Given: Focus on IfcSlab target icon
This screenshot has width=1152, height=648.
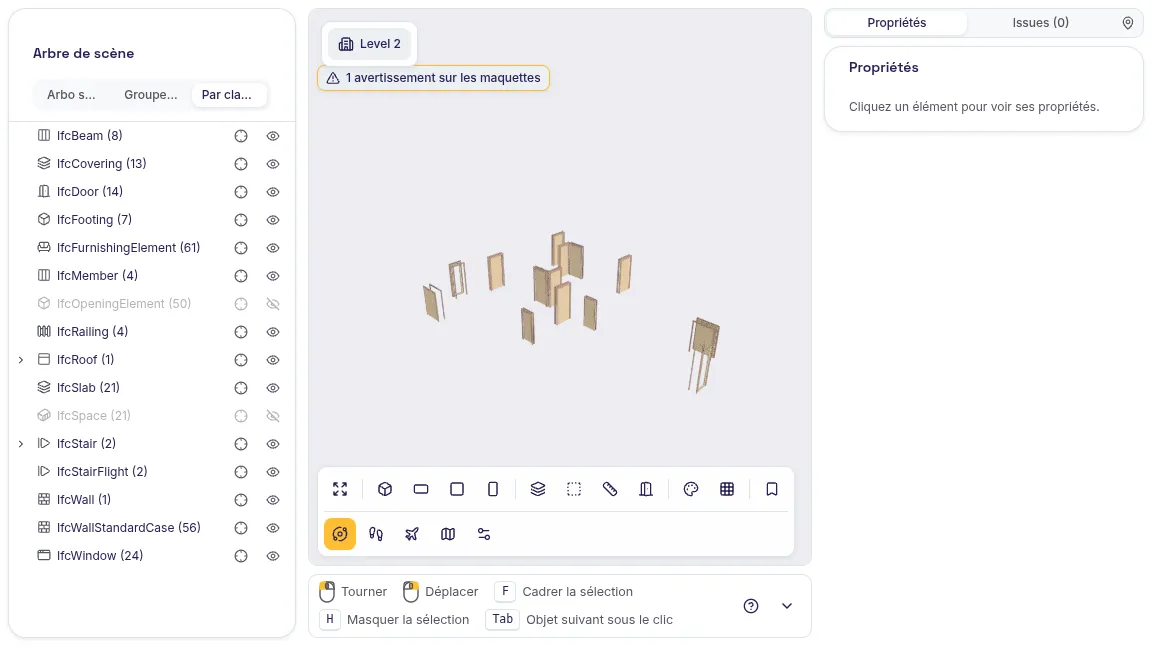Looking at the screenshot, I should 241,388.
